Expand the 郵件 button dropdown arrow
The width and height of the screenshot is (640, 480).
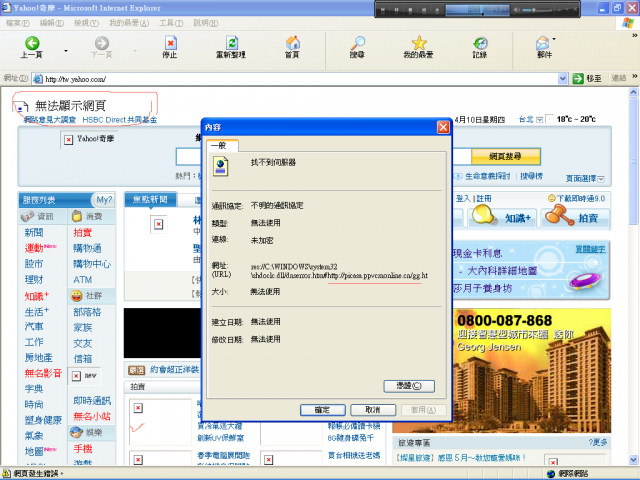[x=554, y=39]
